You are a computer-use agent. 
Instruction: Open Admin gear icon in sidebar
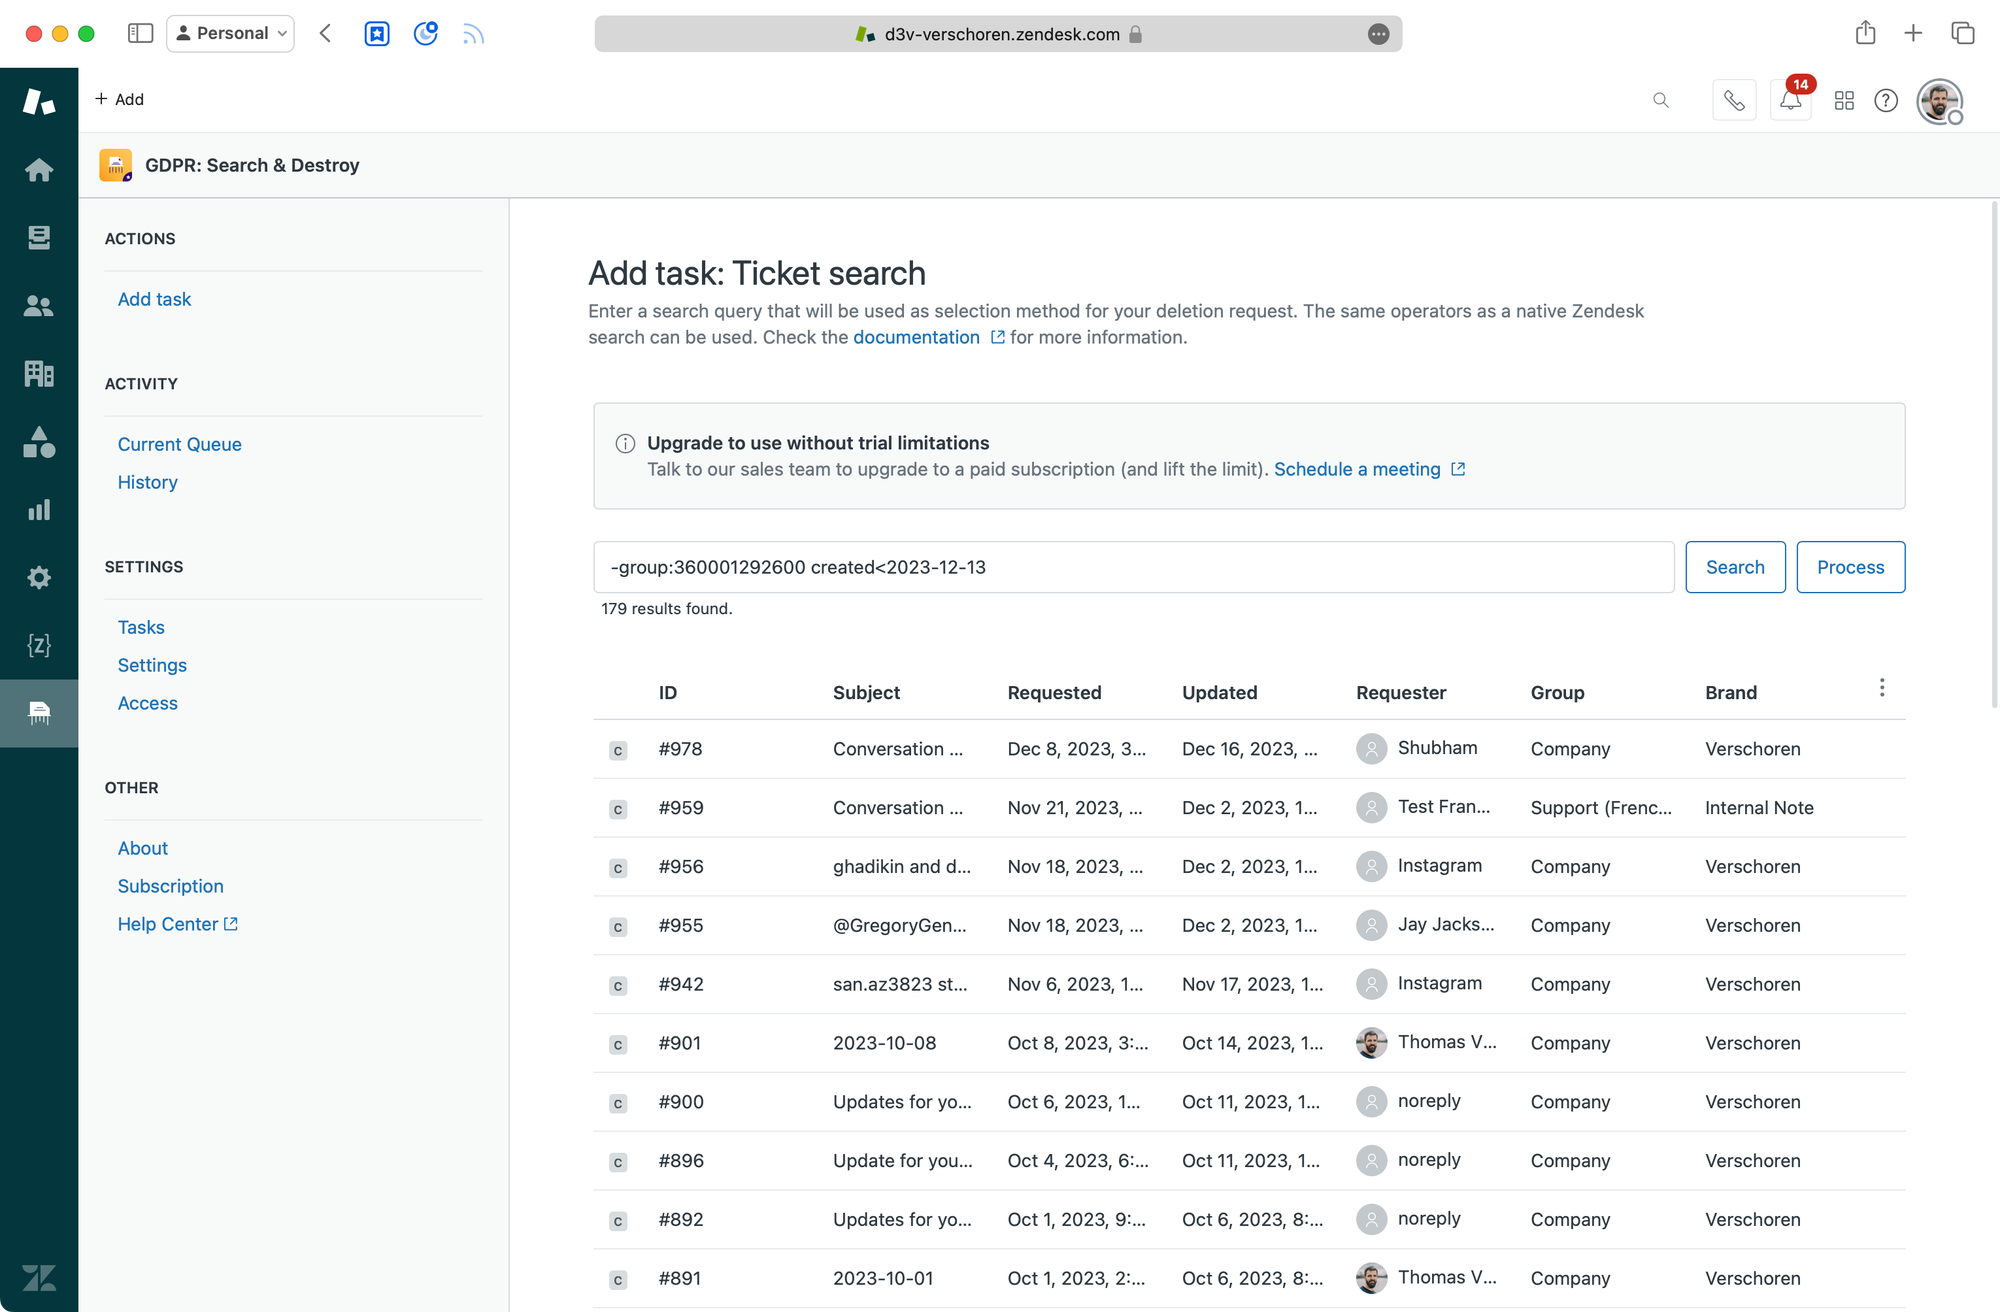coord(39,578)
